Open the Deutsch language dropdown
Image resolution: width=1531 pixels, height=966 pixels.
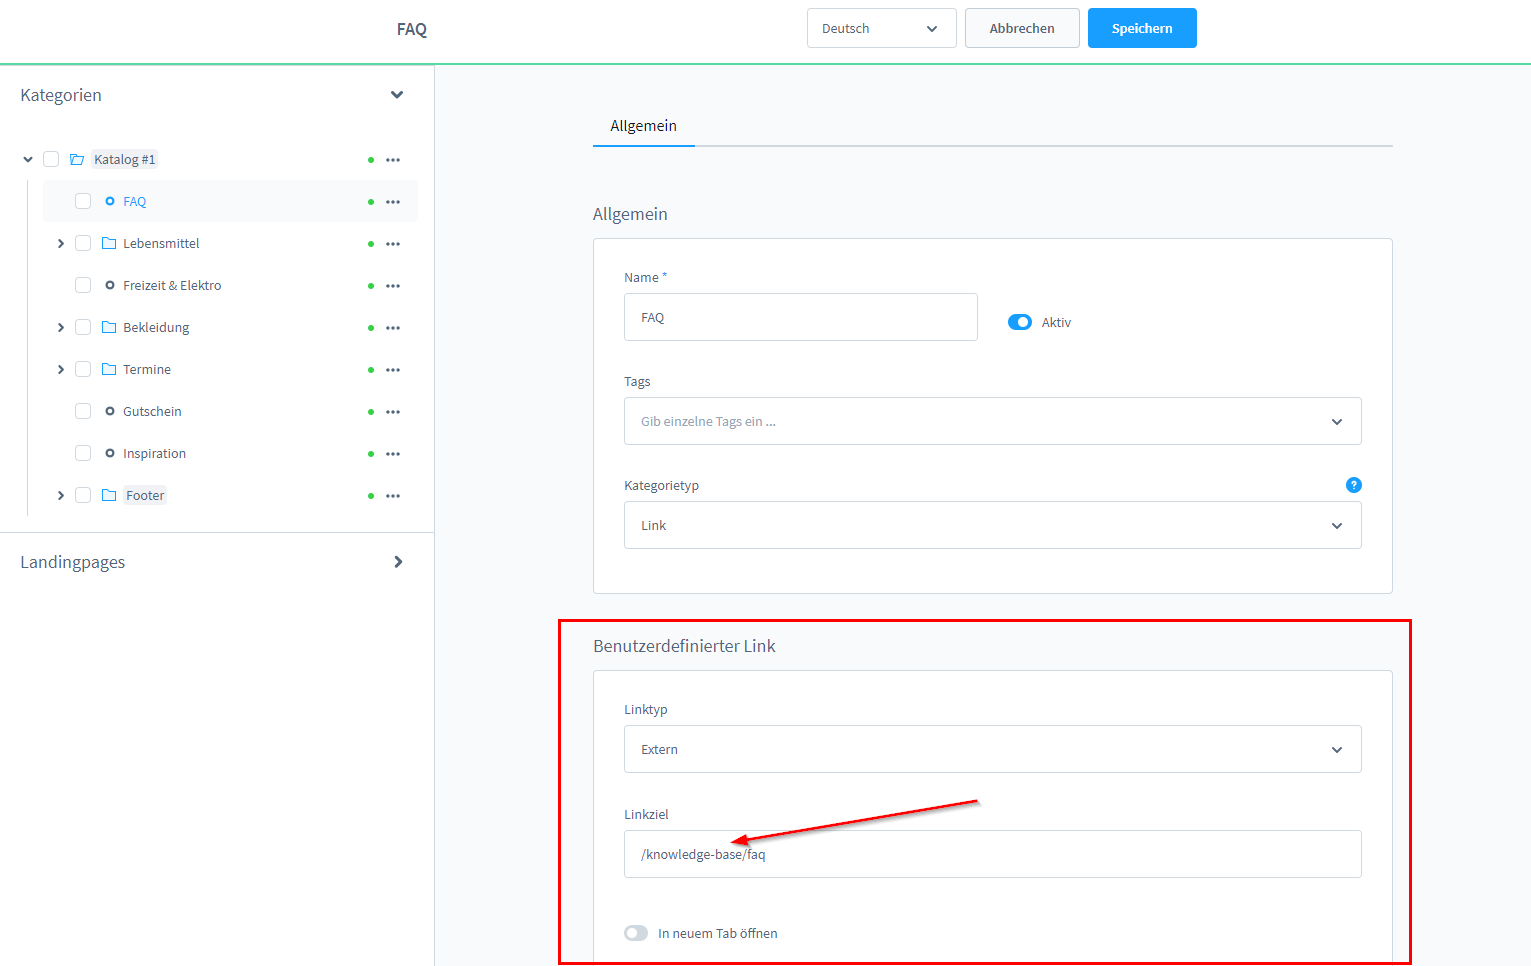pyautogui.click(x=881, y=28)
